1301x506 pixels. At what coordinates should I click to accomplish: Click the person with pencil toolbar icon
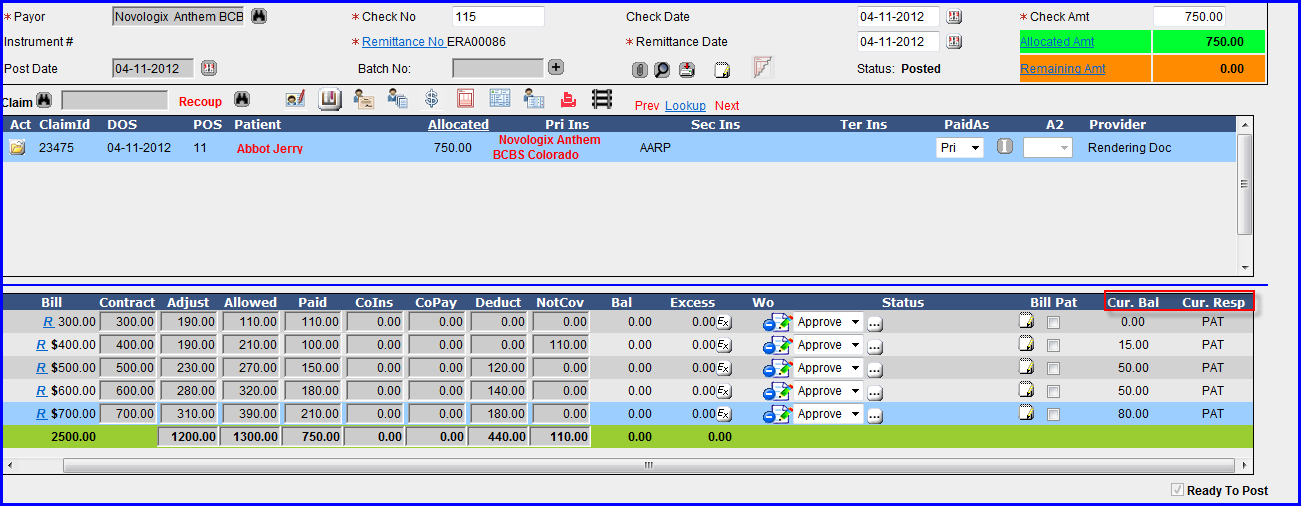(x=295, y=99)
